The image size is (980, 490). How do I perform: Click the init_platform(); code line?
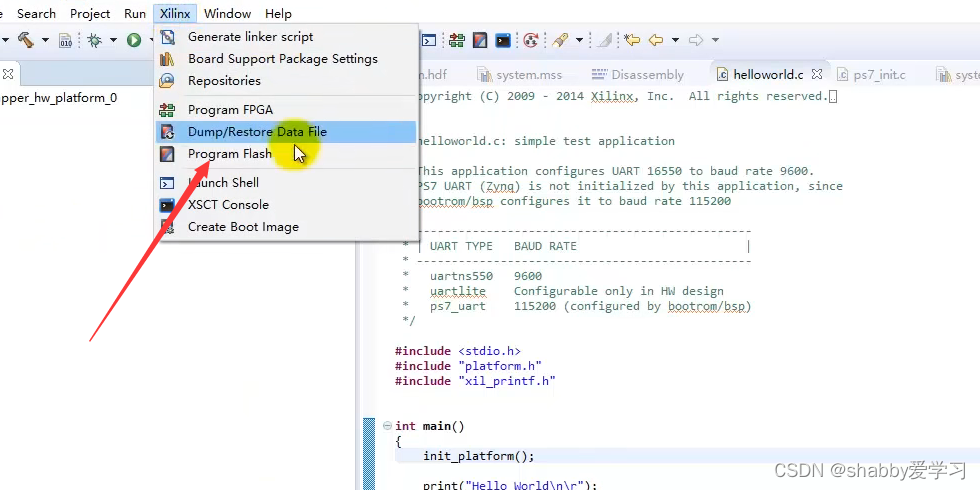479,456
